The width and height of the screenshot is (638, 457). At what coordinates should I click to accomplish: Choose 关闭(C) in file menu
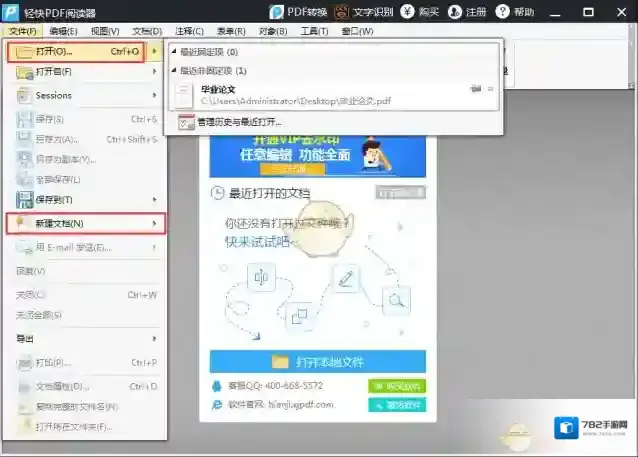pos(86,295)
